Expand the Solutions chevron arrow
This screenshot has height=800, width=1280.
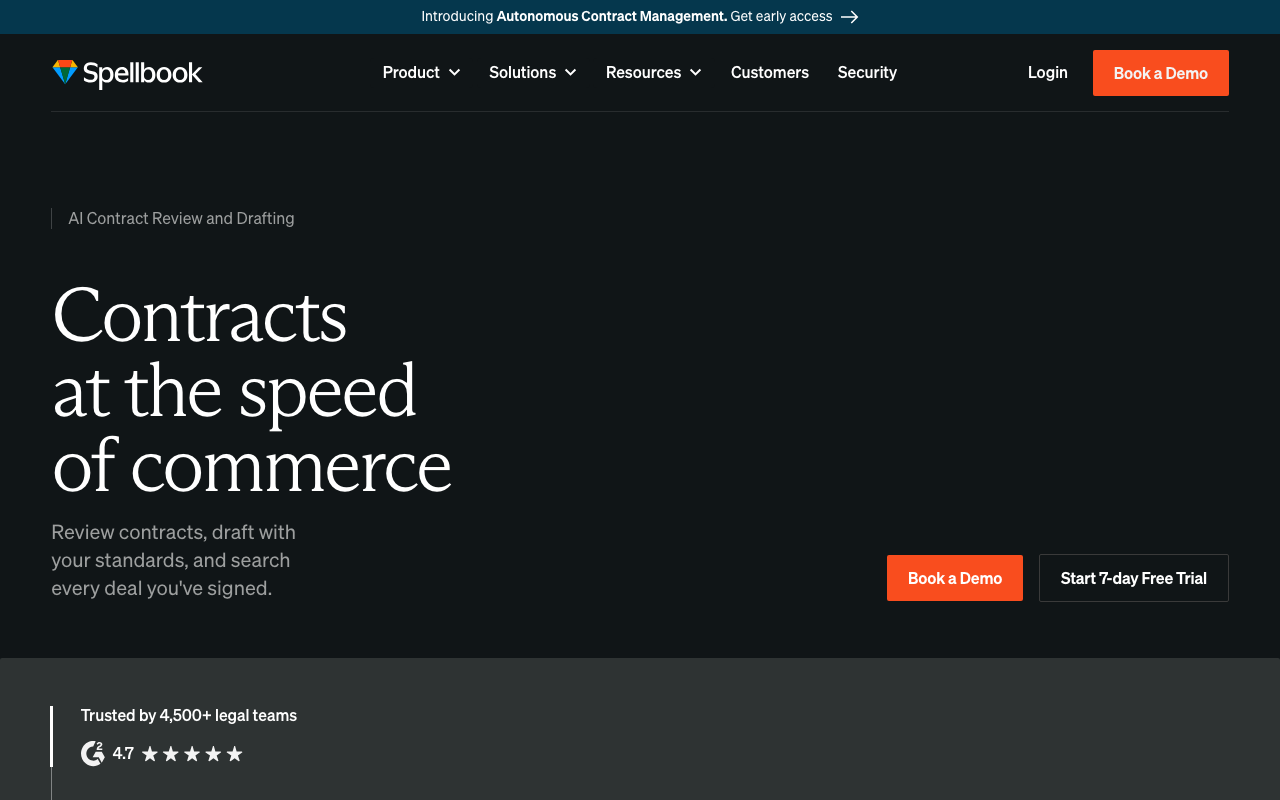coord(570,73)
